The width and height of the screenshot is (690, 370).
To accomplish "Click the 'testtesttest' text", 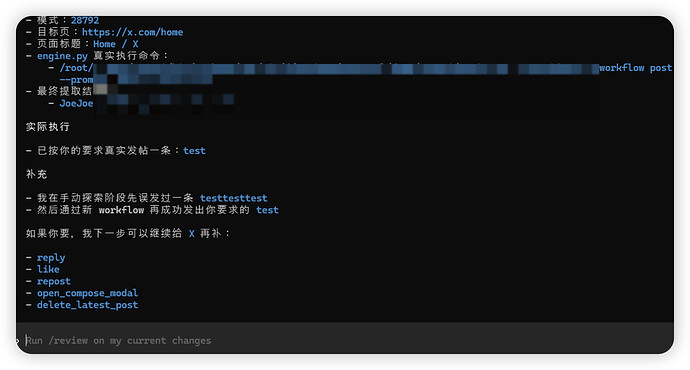I will point(234,198).
